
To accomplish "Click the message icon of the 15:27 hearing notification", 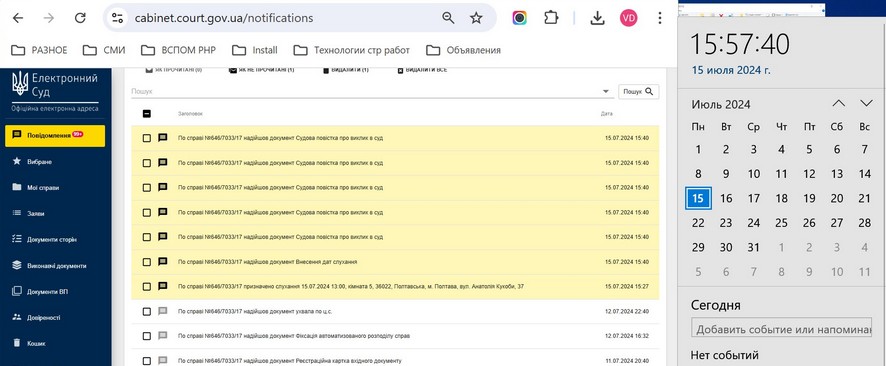I will point(163,286).
